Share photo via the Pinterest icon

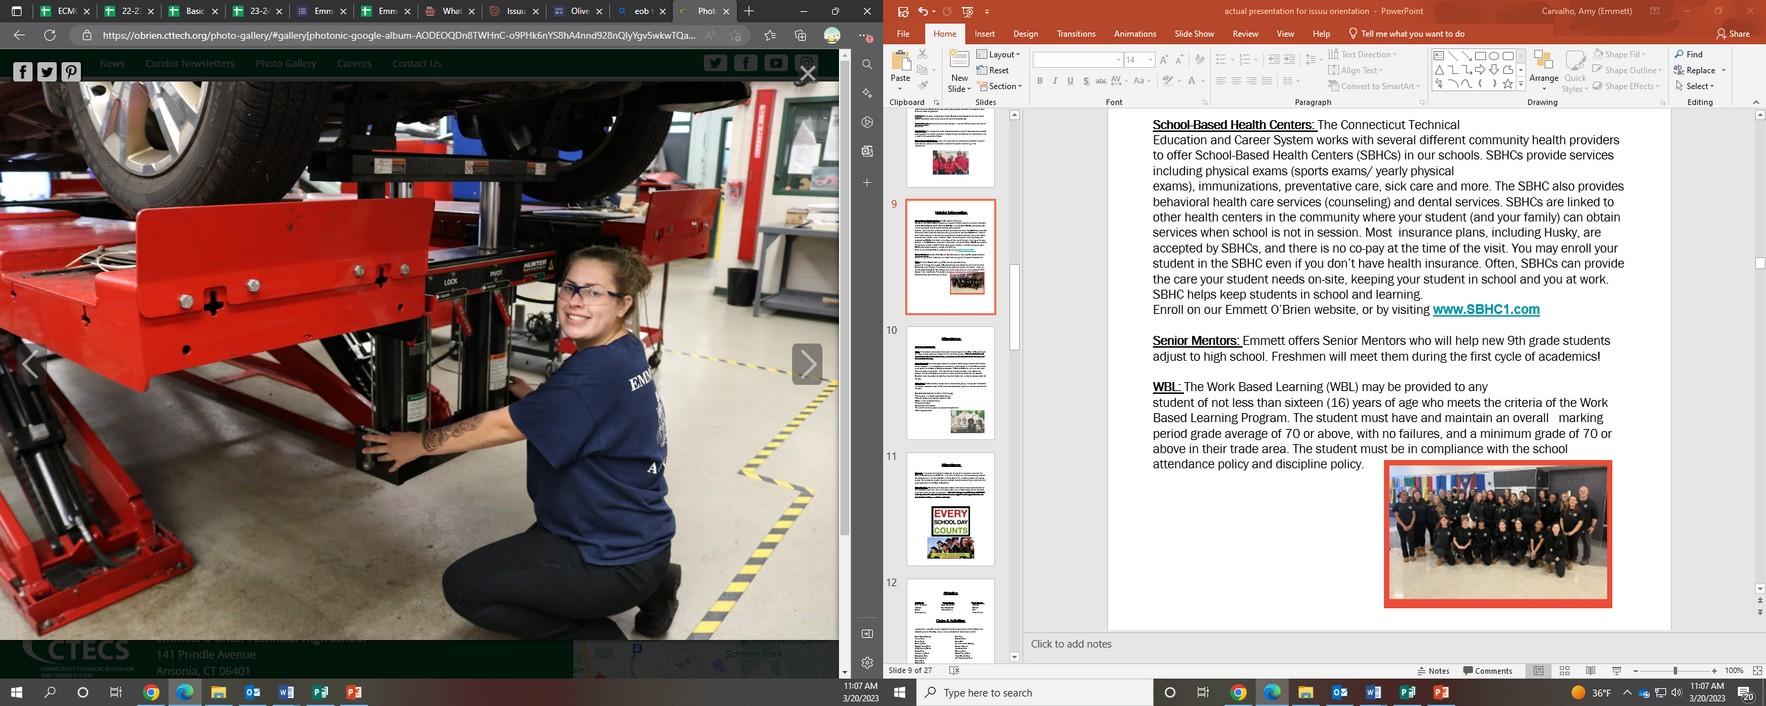(x=71, y=71)
